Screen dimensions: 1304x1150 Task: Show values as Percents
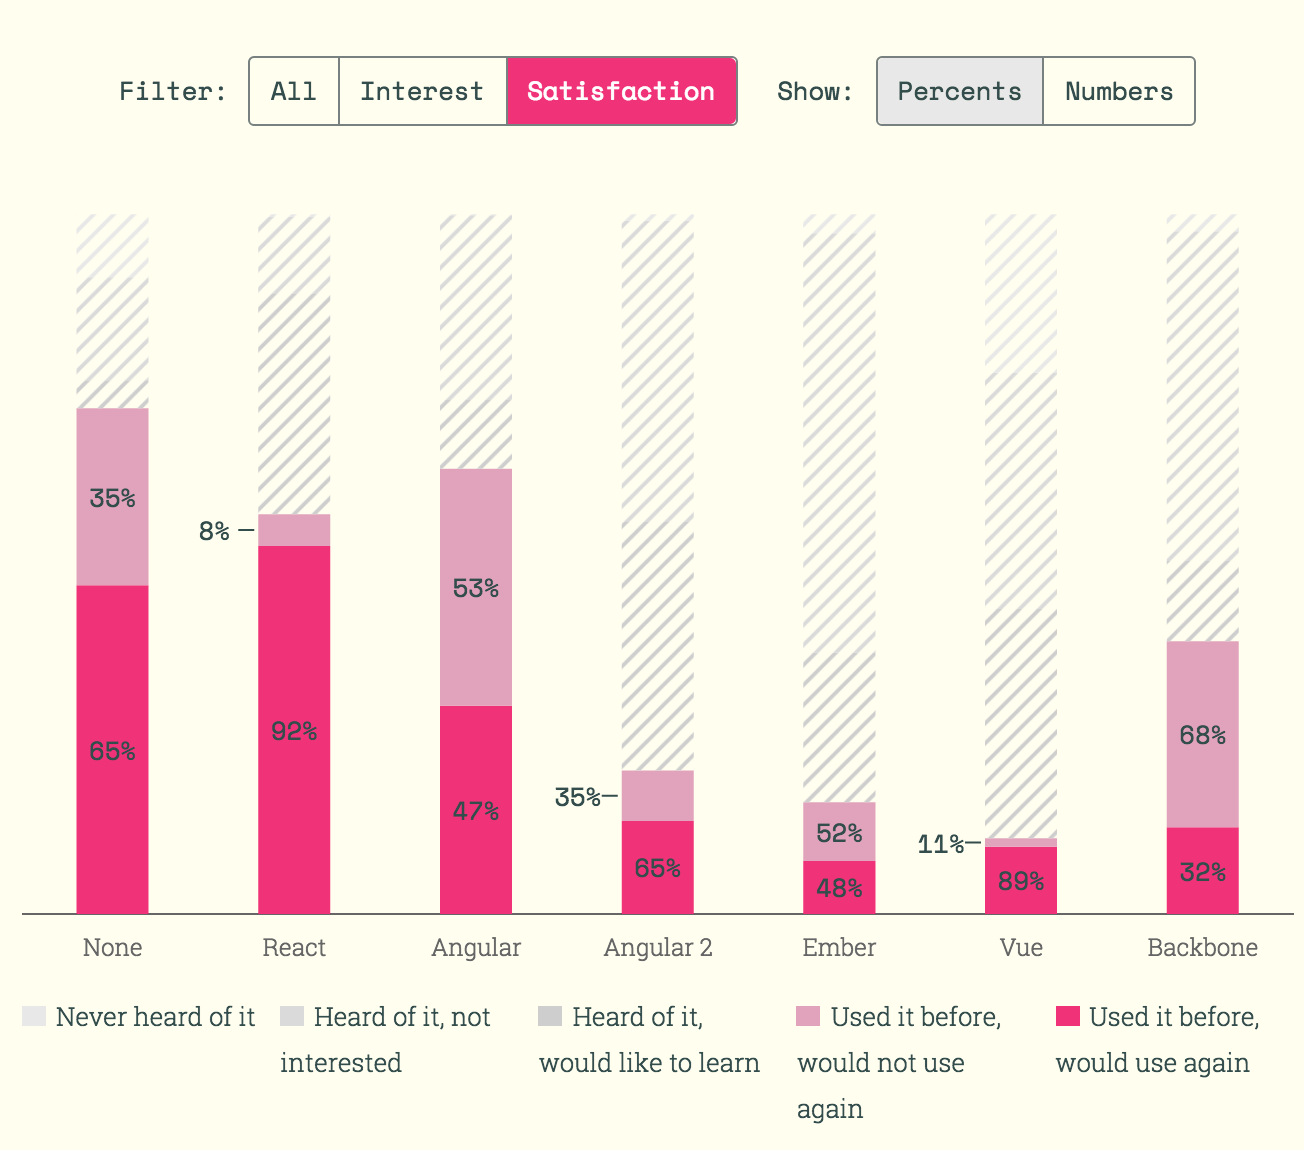[958, 91]
